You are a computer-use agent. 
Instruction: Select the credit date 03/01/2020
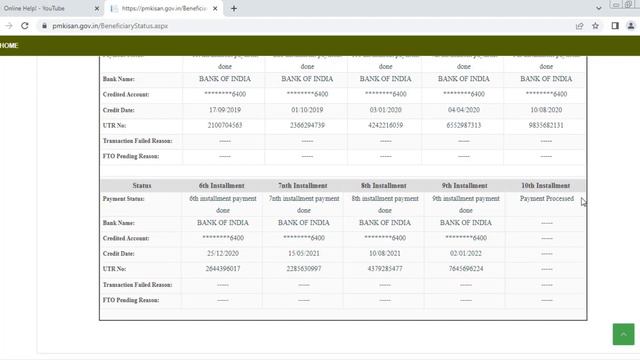pos(385,110)
